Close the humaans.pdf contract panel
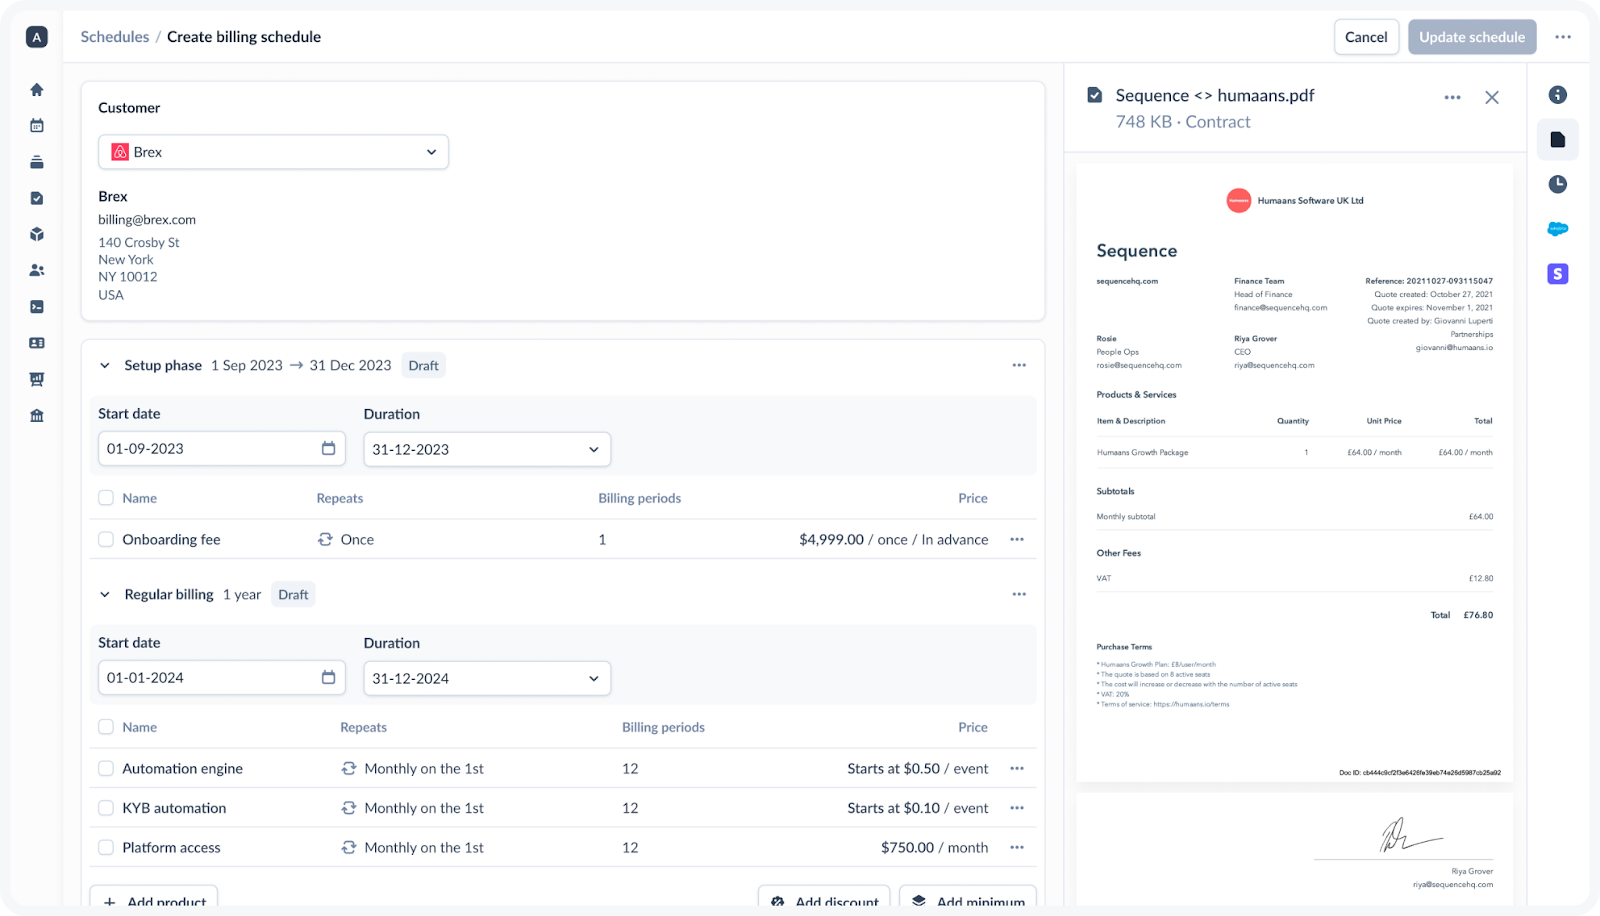 [x=1492, y=97]
